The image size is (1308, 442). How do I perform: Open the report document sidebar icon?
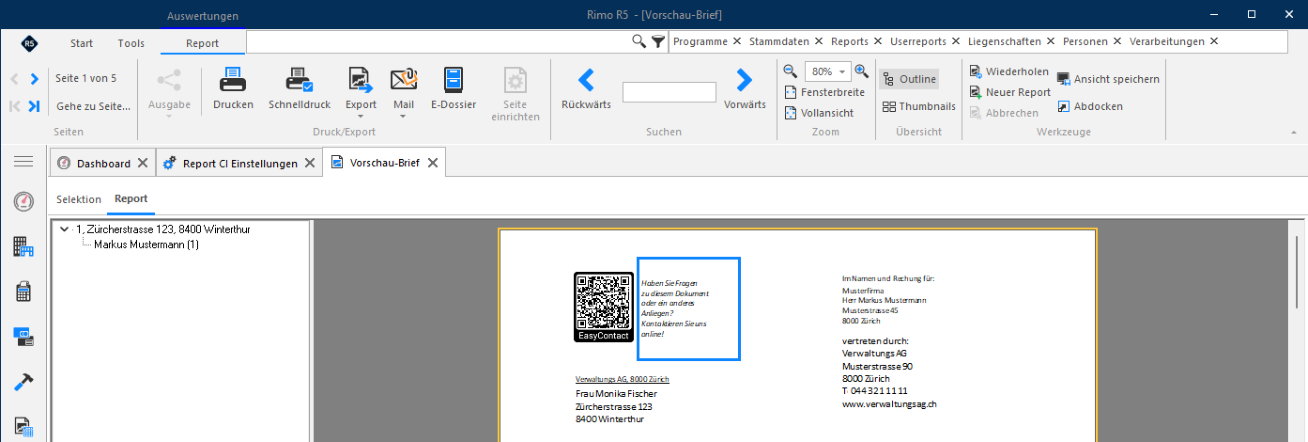pos(23,427)
